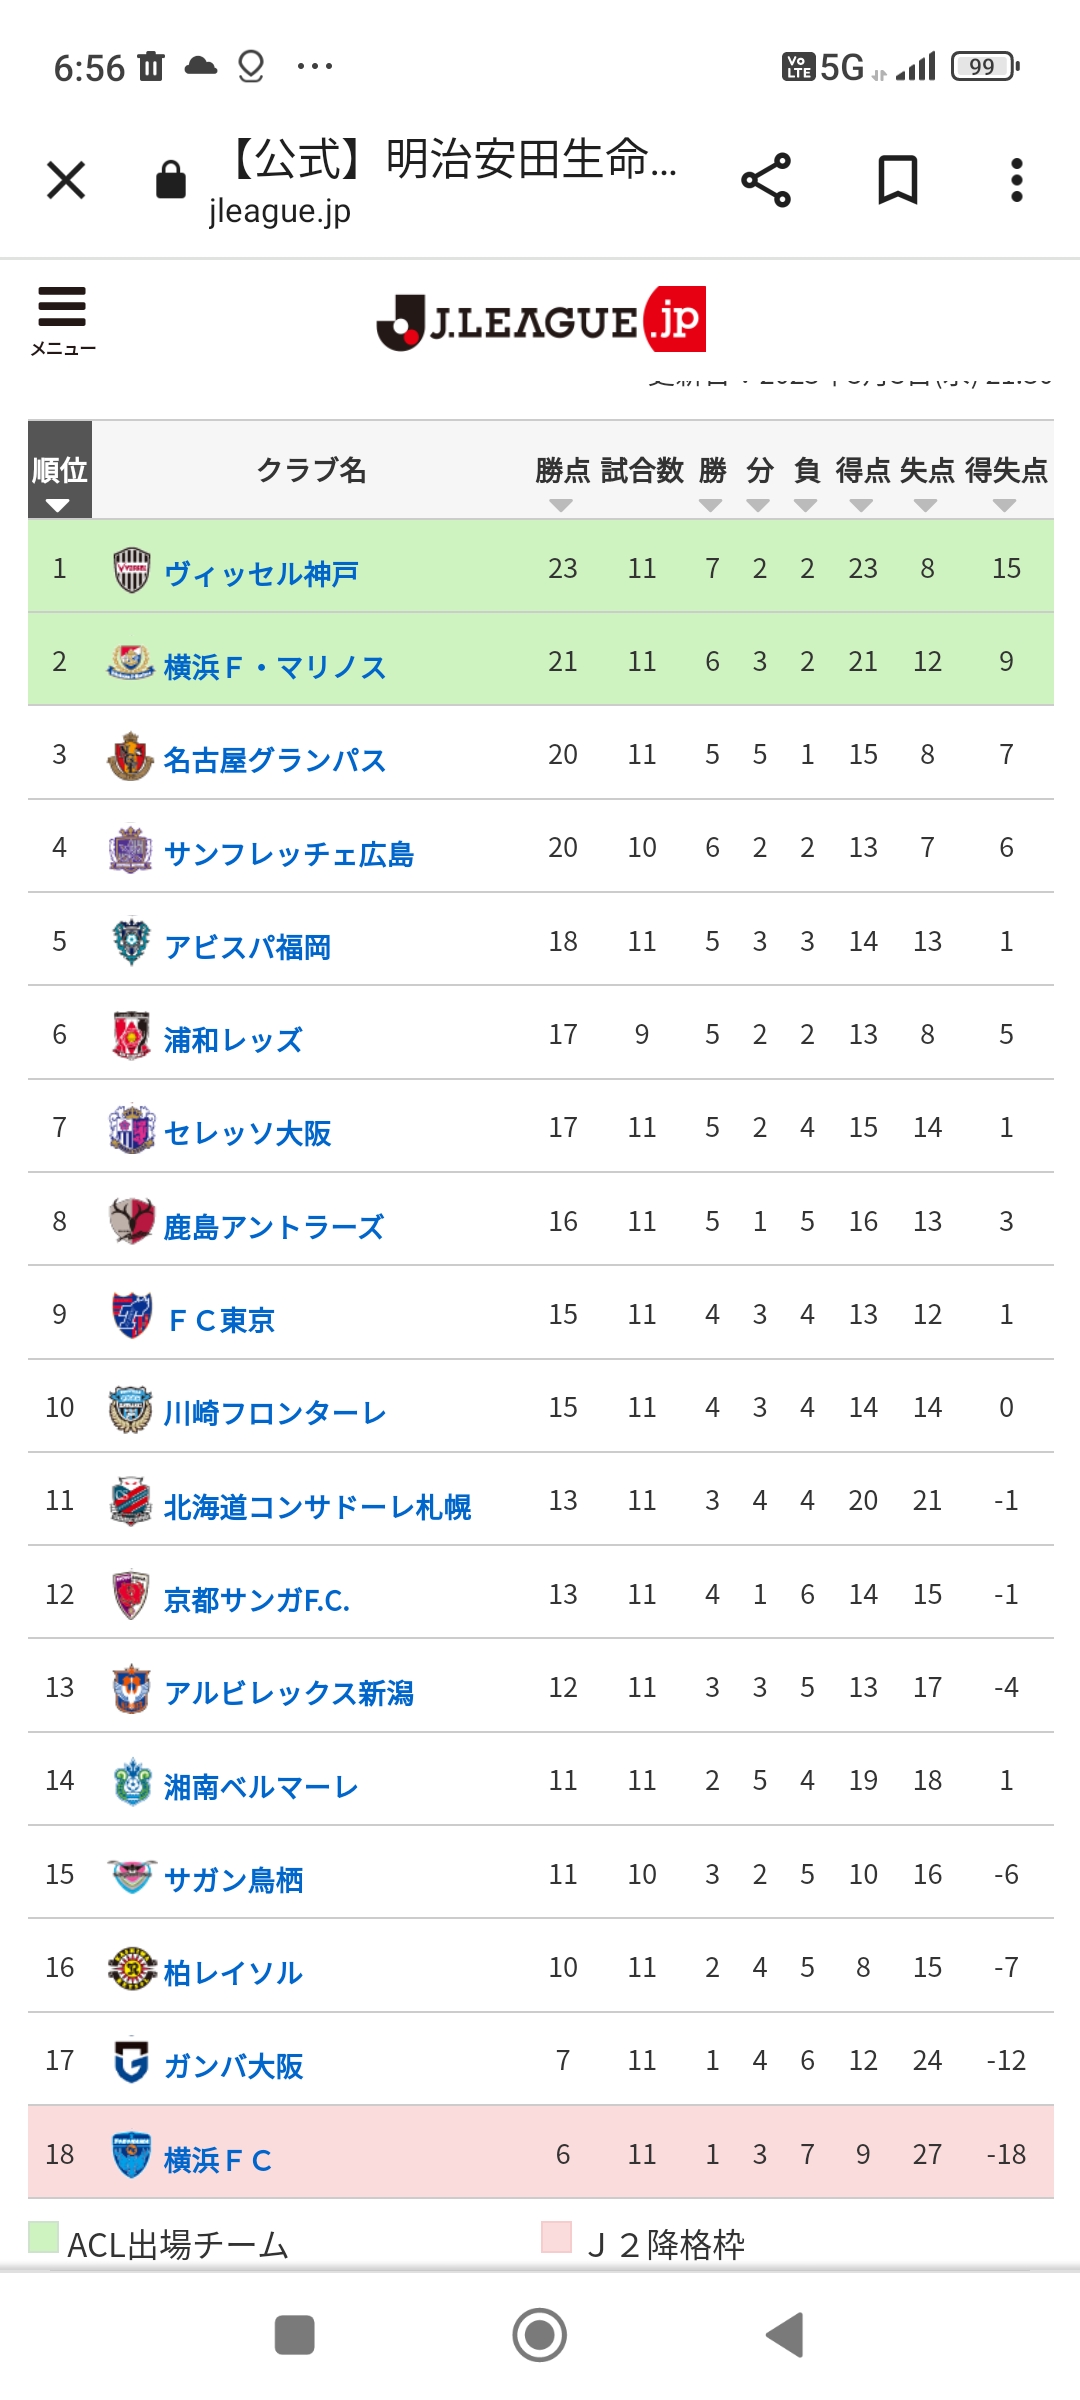Close the browser tab with X
The width and height of the screenshot is (1080, 2400).
[66, 181]
